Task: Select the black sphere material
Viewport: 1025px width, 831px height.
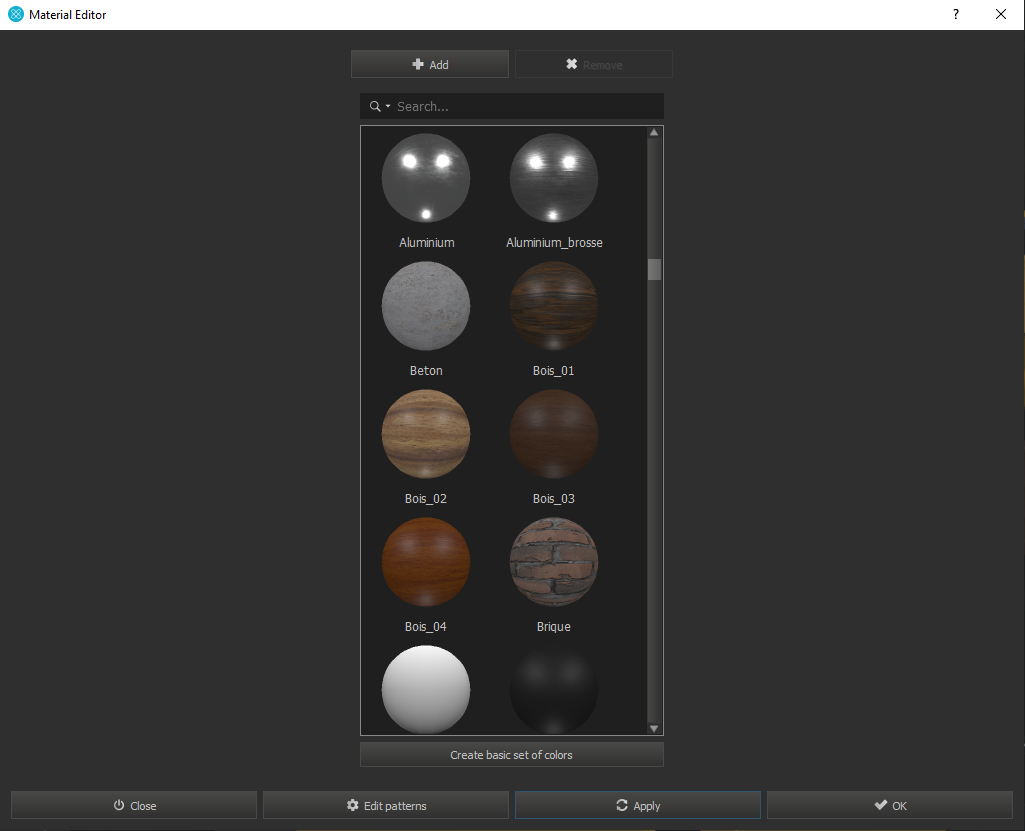Action: pos(554,690)
